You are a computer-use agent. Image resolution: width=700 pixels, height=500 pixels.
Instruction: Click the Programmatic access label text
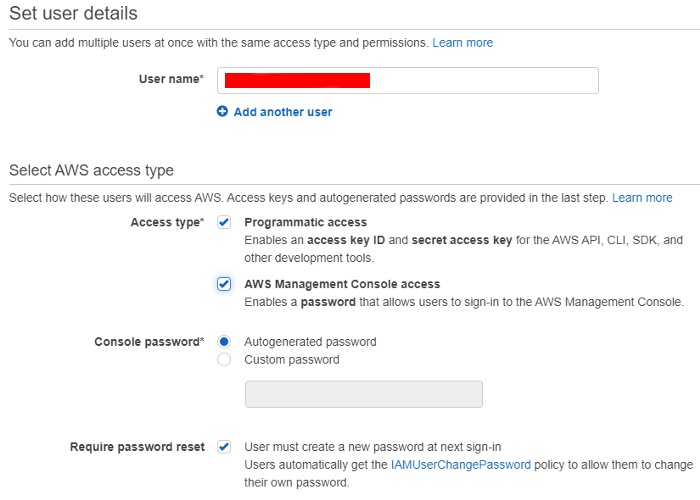click(x=305, y=222)
